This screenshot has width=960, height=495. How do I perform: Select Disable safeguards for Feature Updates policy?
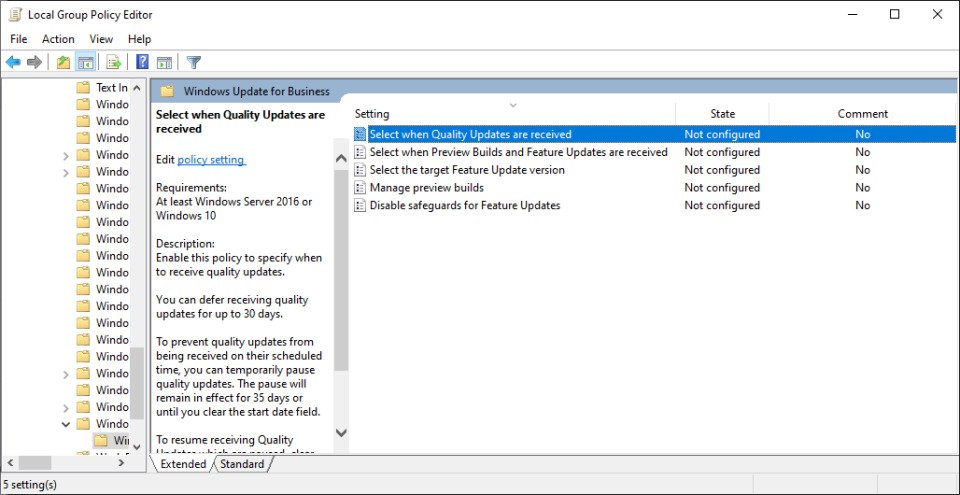[x=465, y=205]
